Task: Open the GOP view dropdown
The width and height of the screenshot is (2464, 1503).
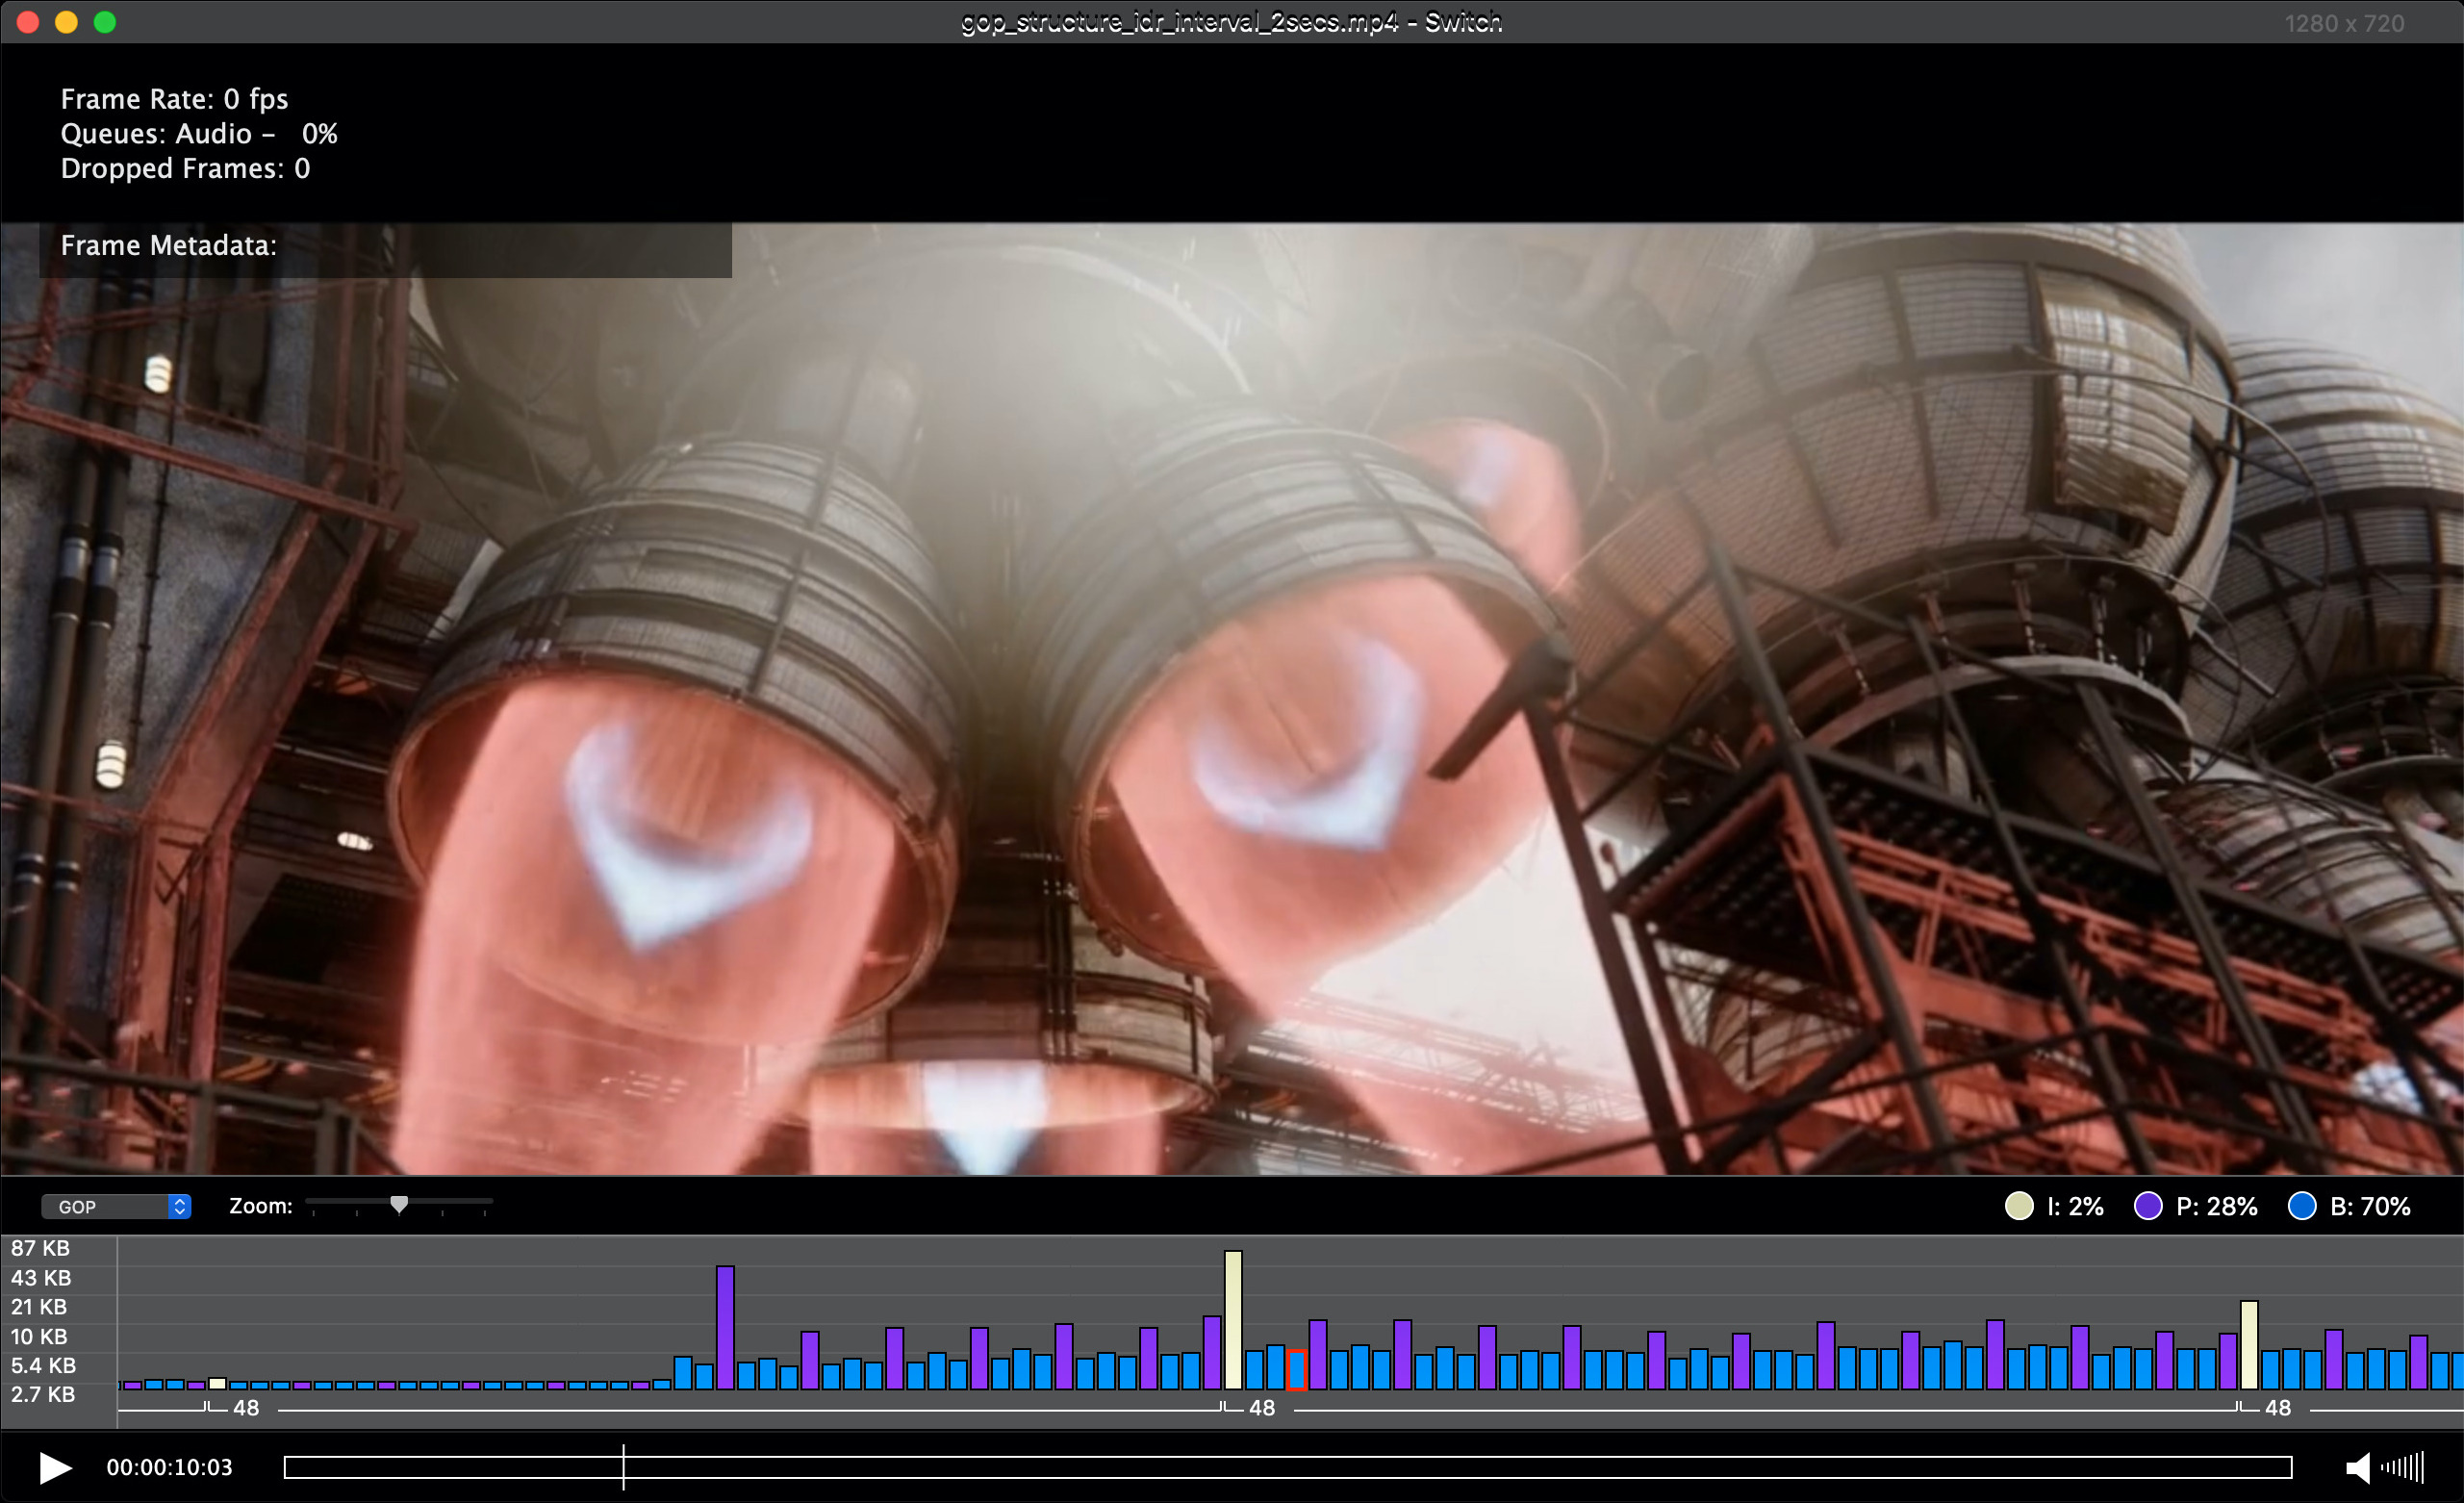Action: tap(116, 1207)
